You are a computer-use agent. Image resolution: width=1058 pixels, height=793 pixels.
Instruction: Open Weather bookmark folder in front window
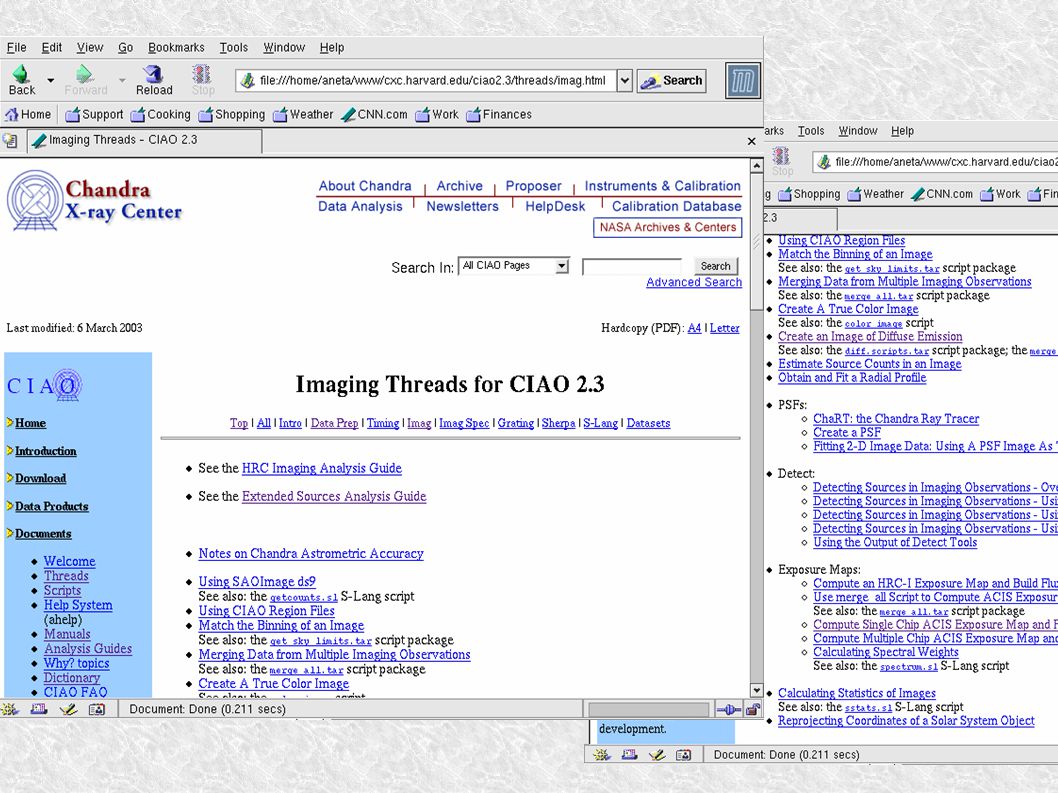[303, 115]
